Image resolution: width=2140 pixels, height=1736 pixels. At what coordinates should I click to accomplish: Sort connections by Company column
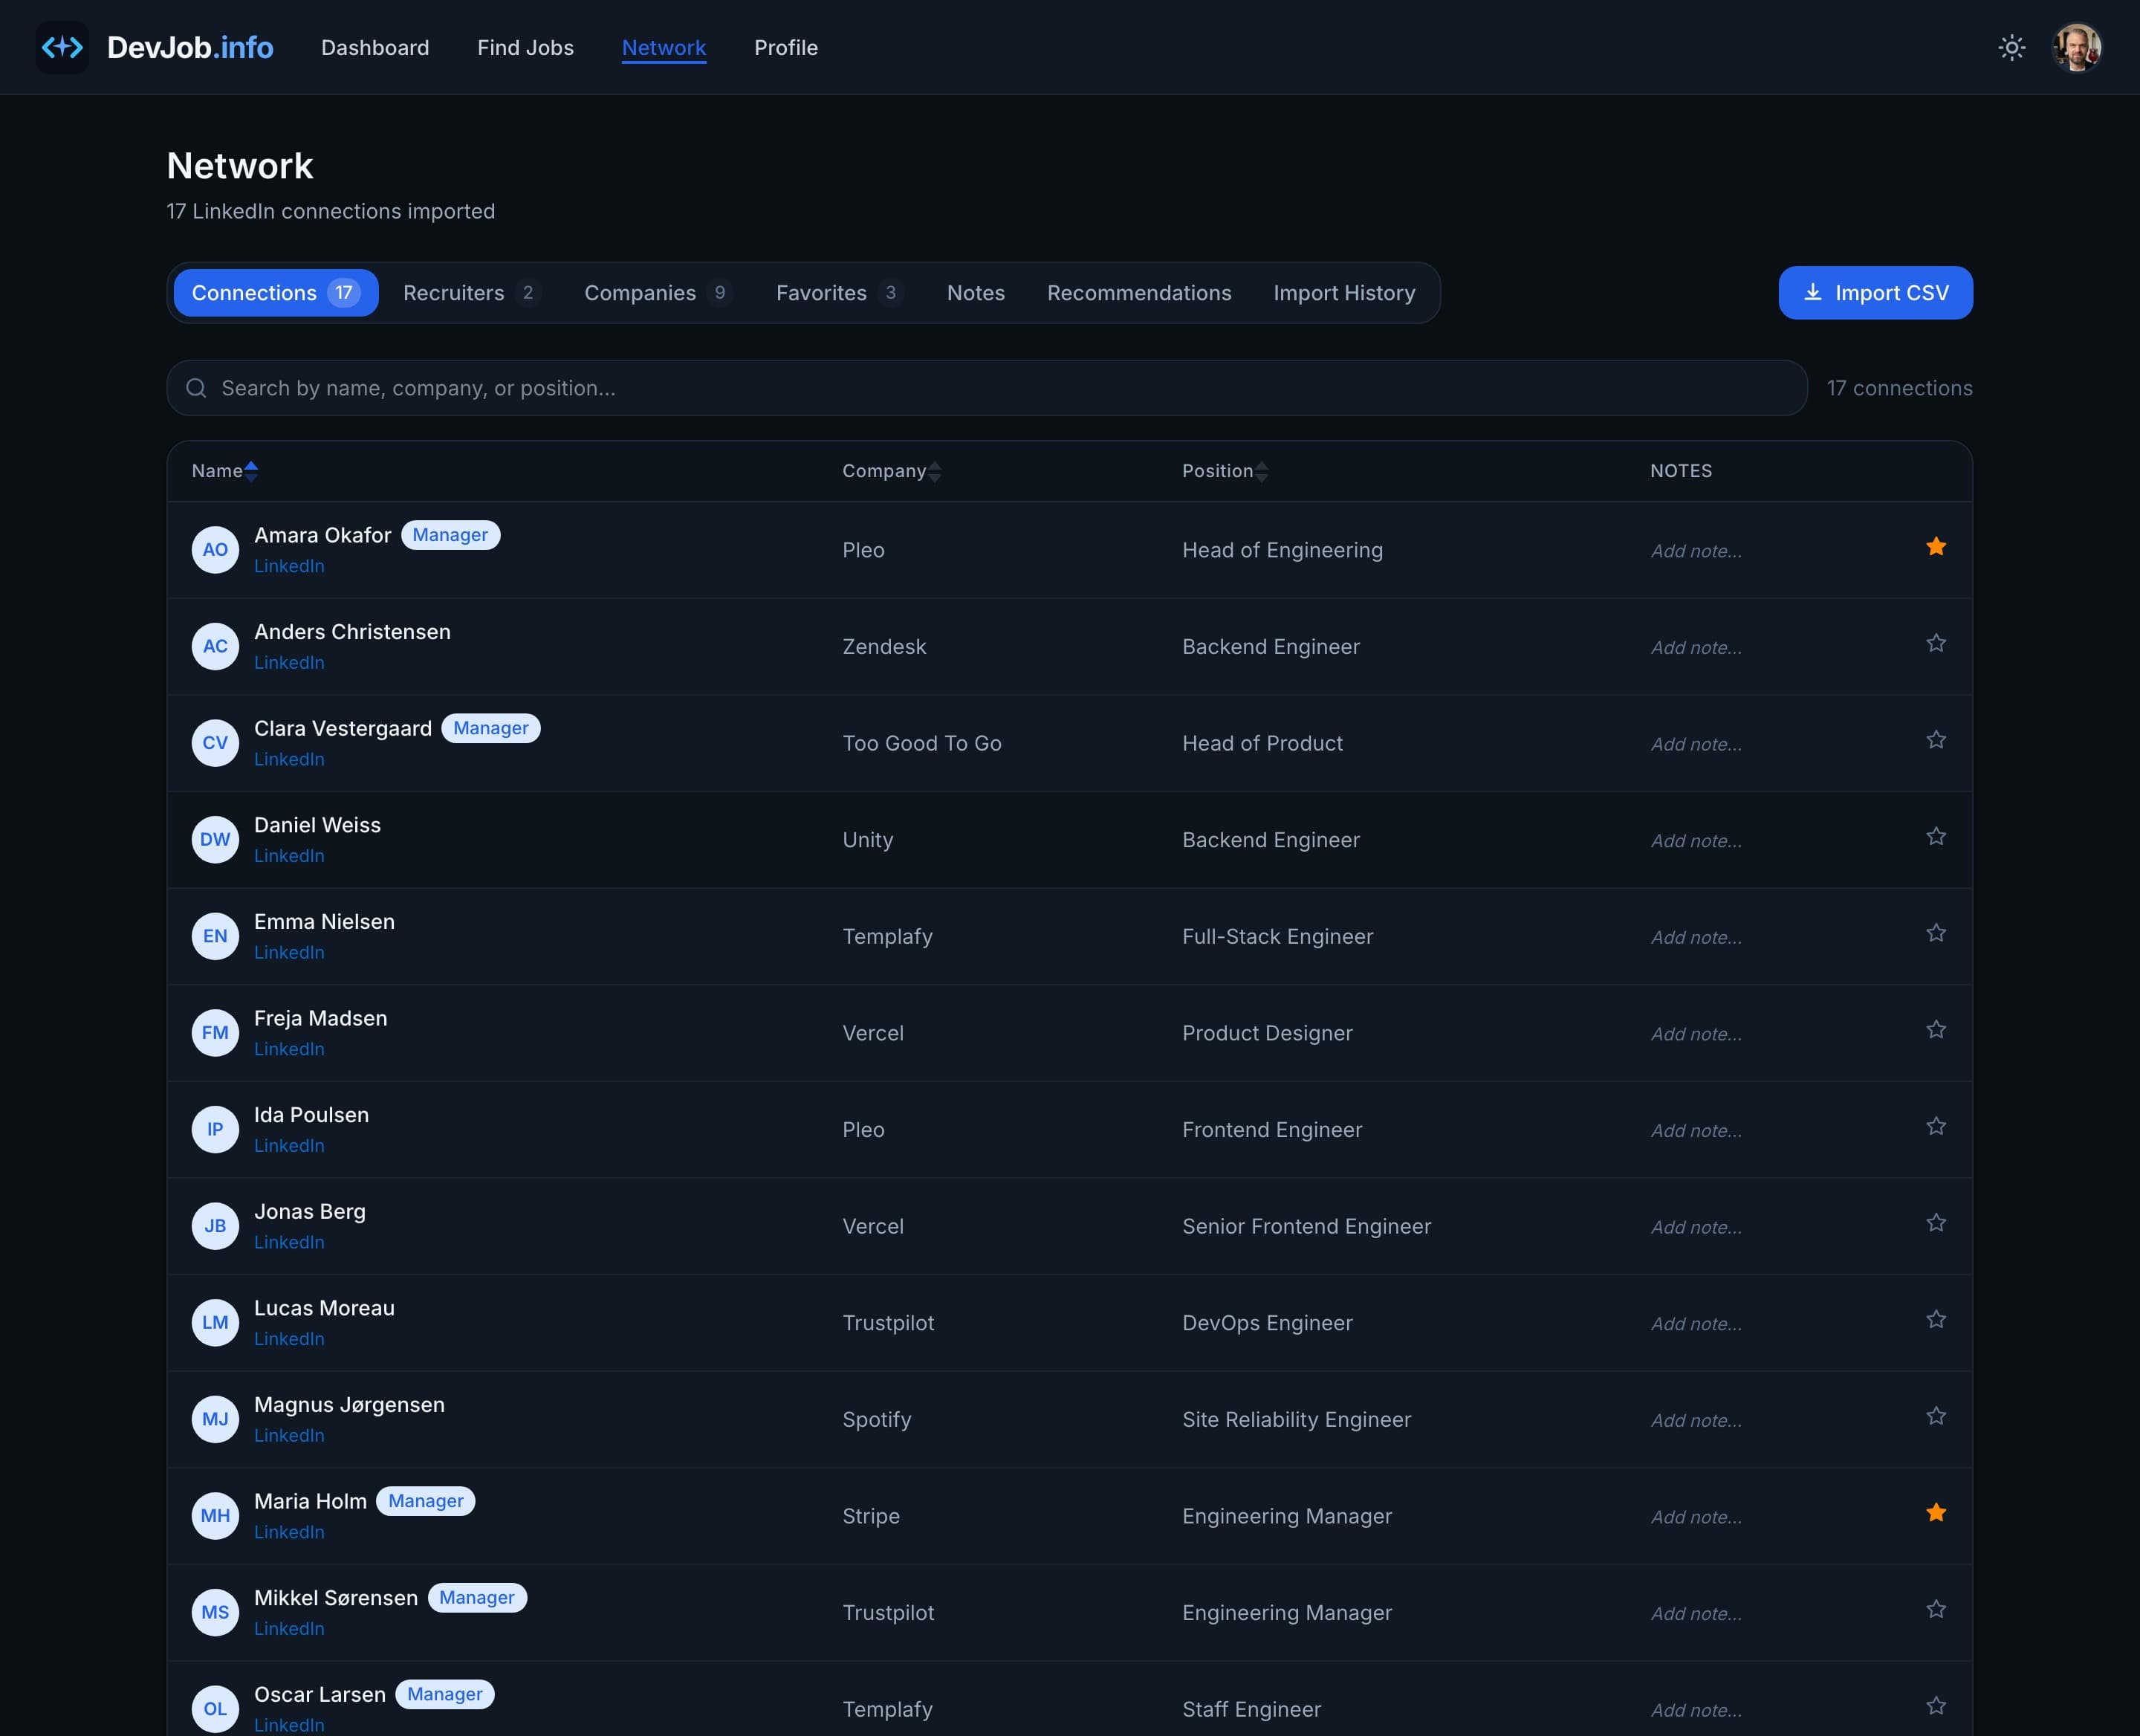[x=892, y=471]
